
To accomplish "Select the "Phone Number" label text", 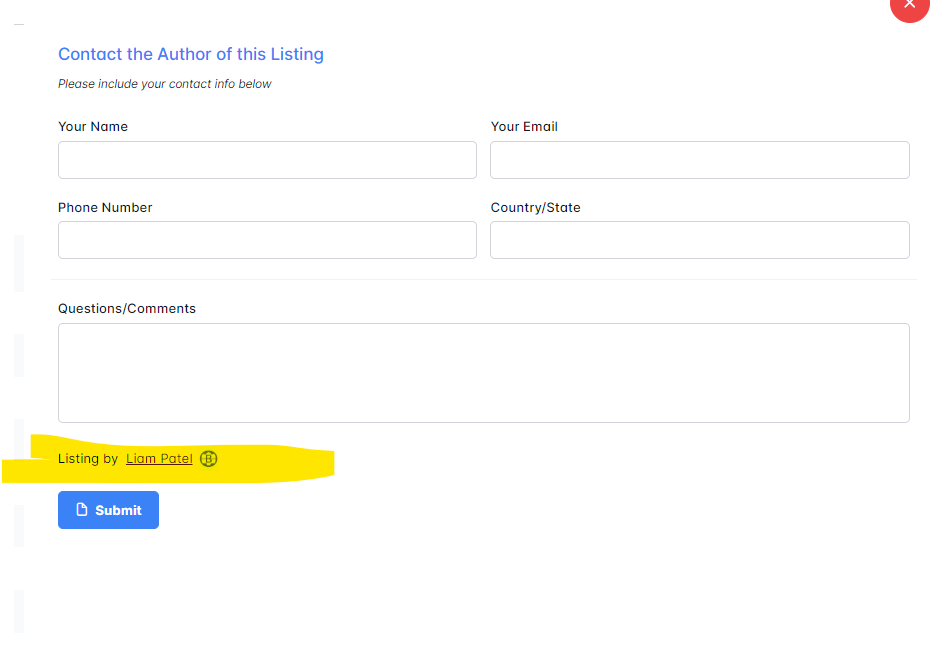I will (x=105, y=208).
